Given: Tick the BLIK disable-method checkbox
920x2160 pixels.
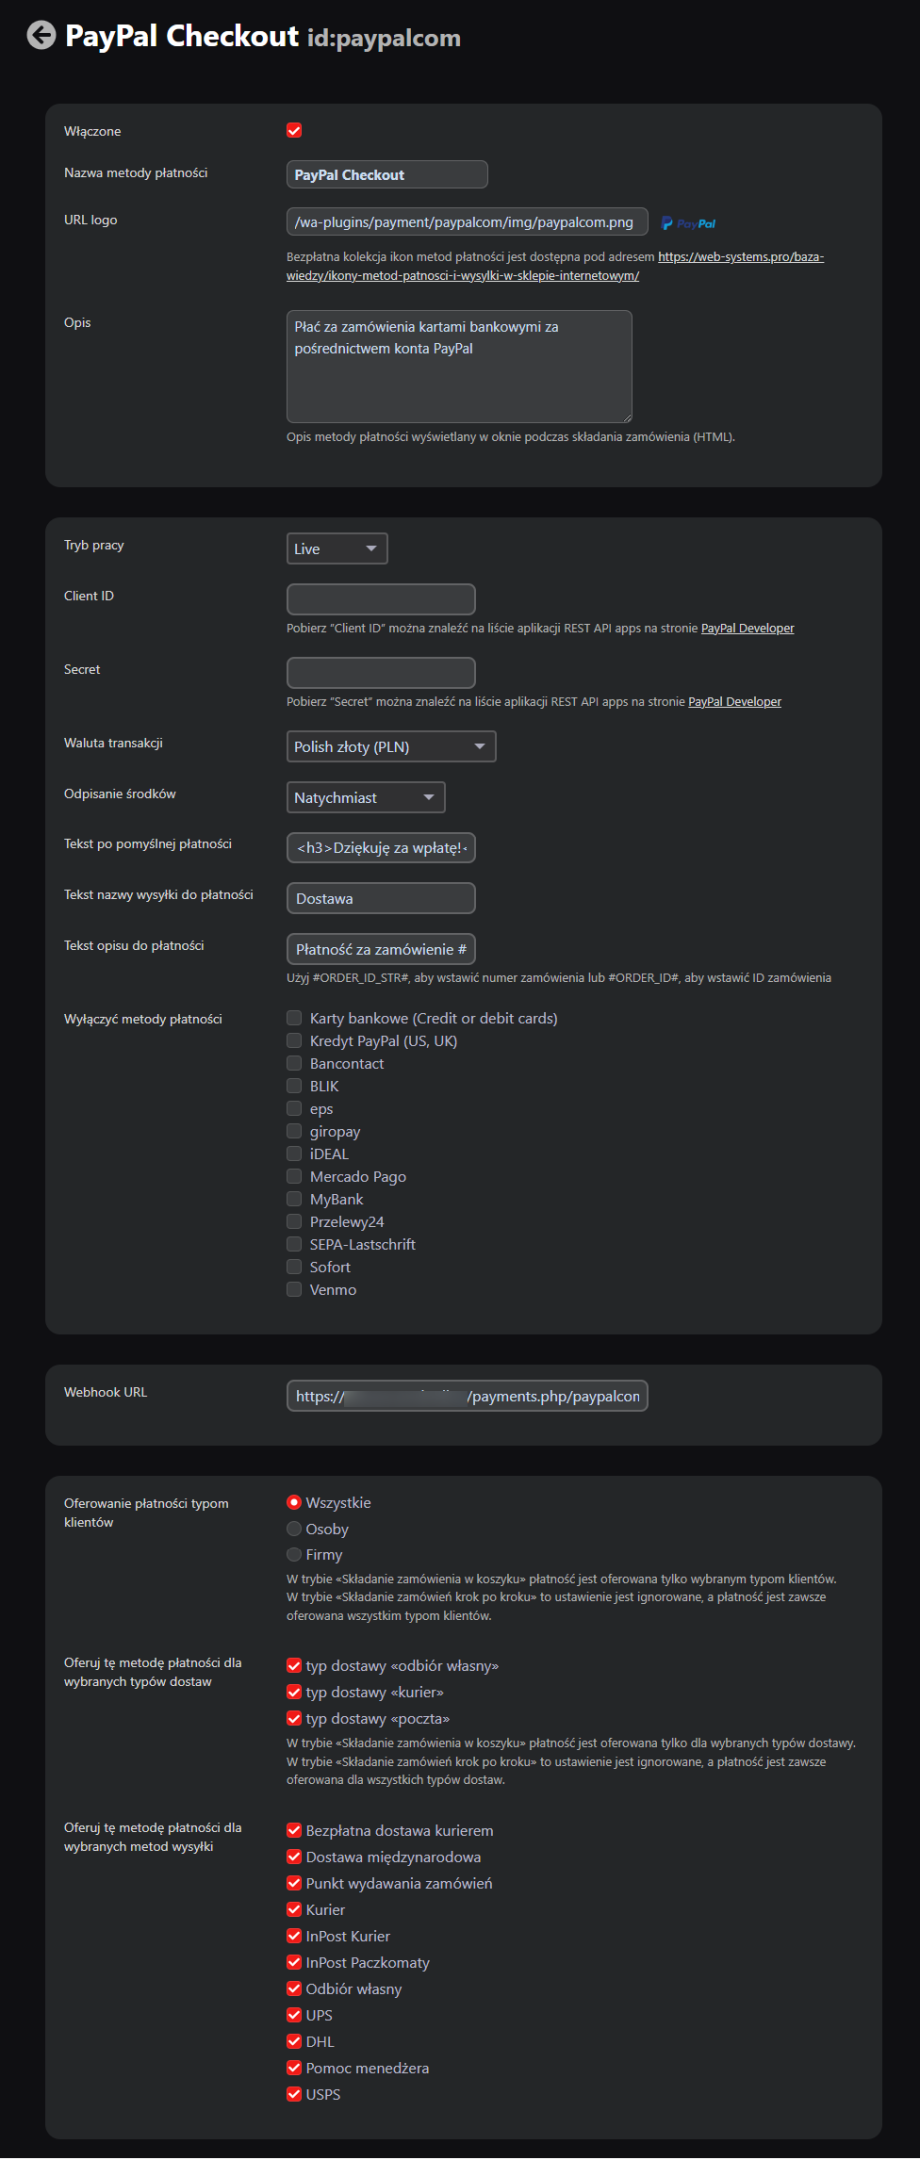Looking at the screenshot, I should point(294,1086).
